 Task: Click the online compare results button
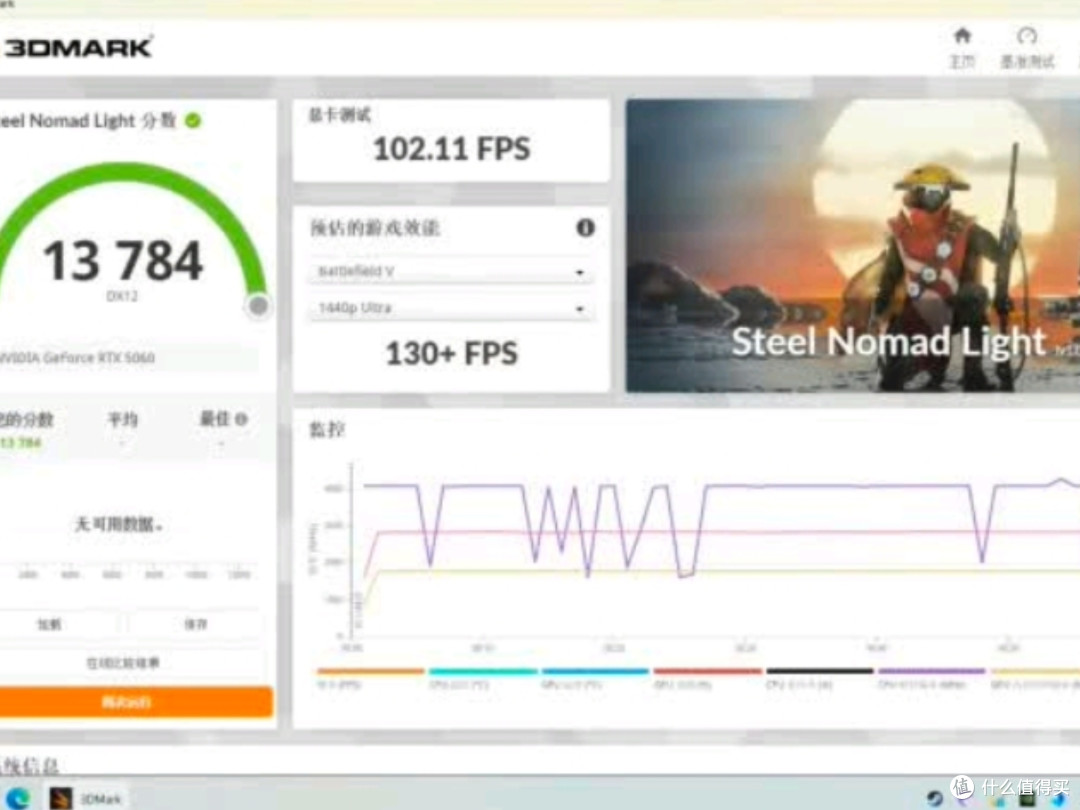[x=123, y=663]
